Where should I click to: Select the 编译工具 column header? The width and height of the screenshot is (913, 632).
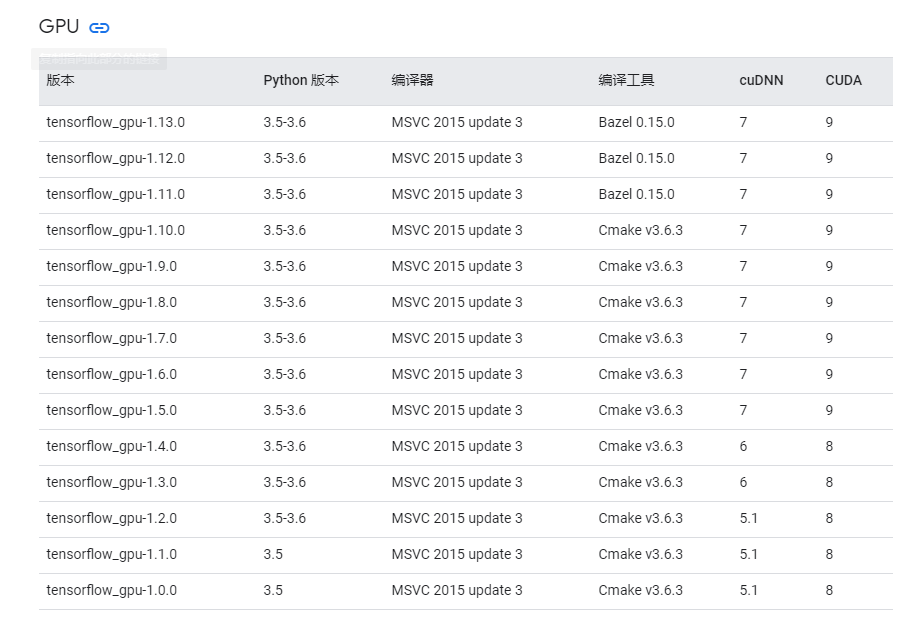point(627,80)
